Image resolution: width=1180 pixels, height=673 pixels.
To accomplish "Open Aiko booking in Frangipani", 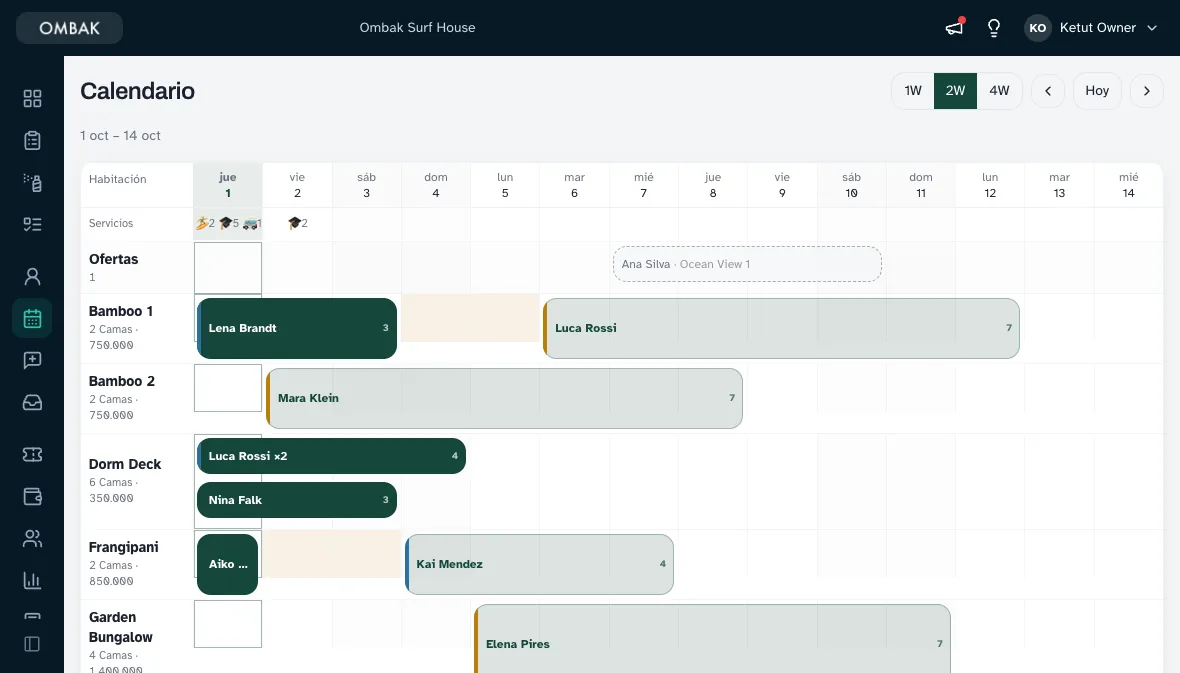I will point(228,565).
